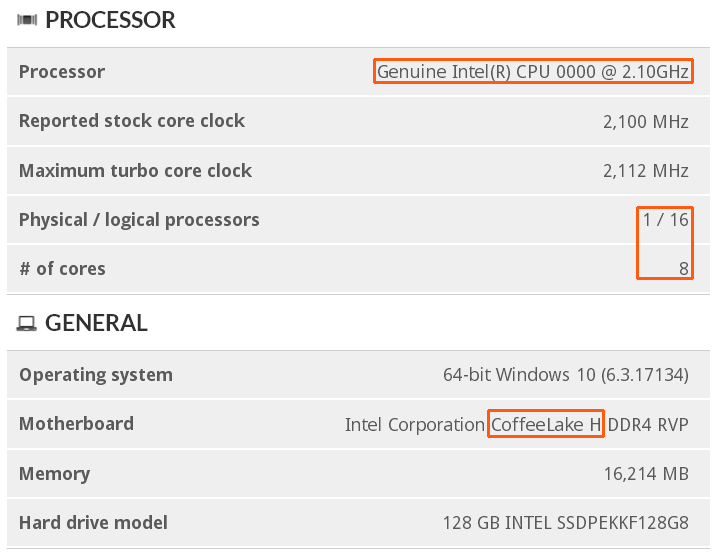Select the Operating system label
Image resolution: width=716 pixels, height=555 pixels.
tap(96, 375)
